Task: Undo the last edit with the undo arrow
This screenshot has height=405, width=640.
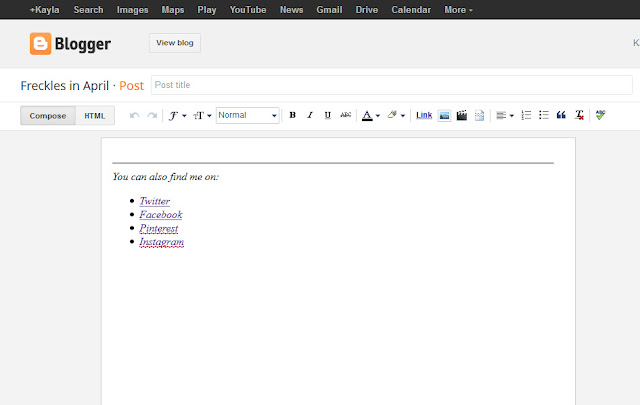Action: click(x=134, y=116)
